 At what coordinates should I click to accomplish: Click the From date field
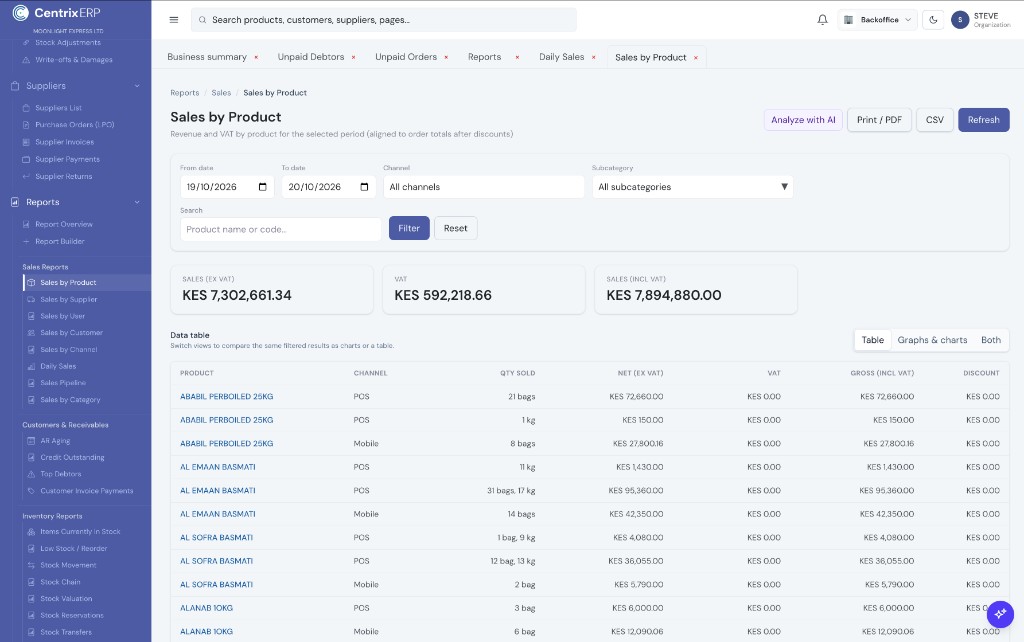click(x=227, y=187)
